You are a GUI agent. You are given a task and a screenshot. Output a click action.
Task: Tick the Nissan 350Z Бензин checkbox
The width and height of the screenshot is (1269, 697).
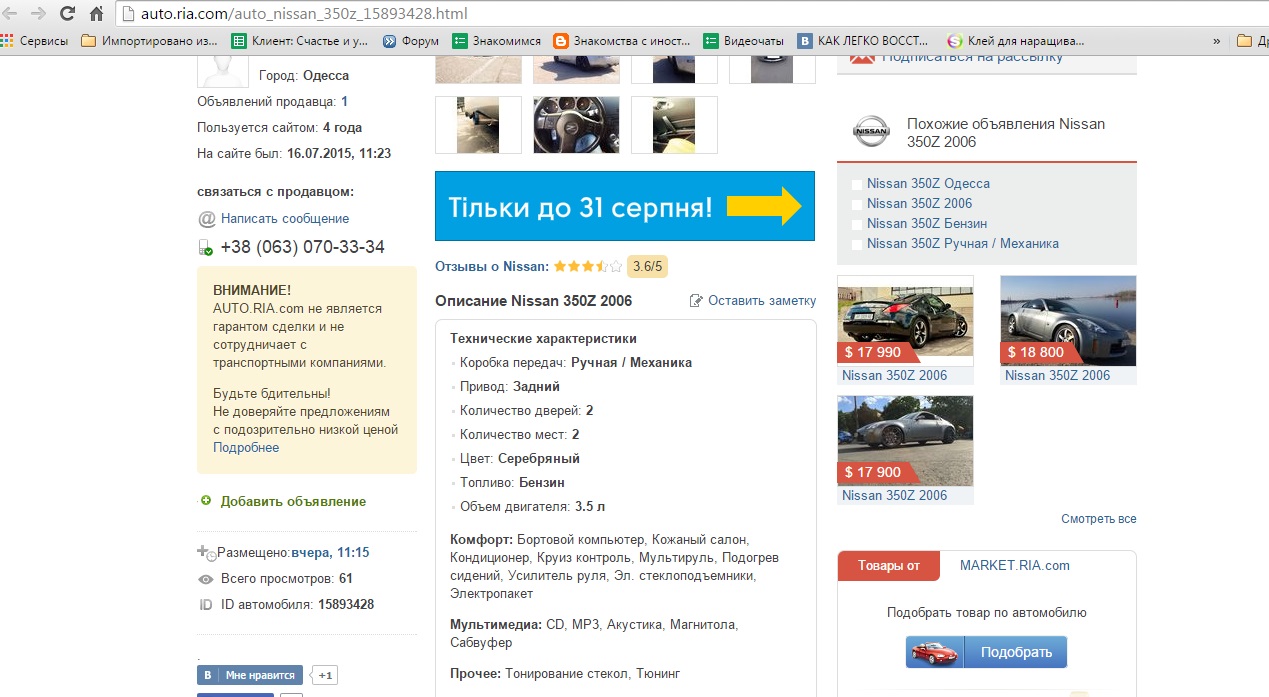click(857, 224)
